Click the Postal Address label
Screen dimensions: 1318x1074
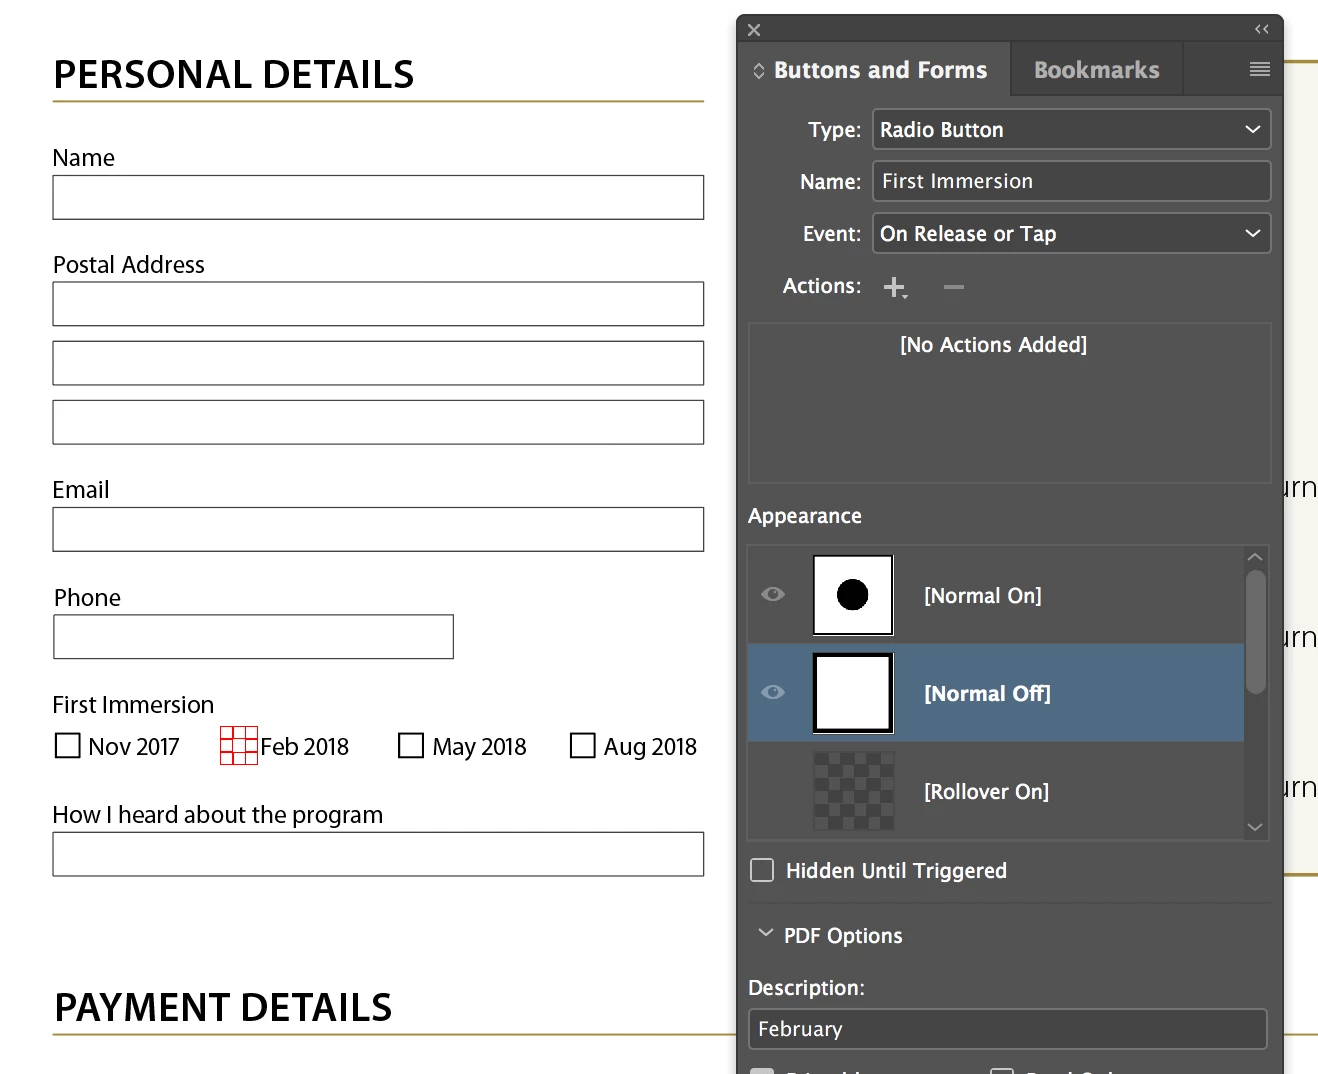point(128,265)
